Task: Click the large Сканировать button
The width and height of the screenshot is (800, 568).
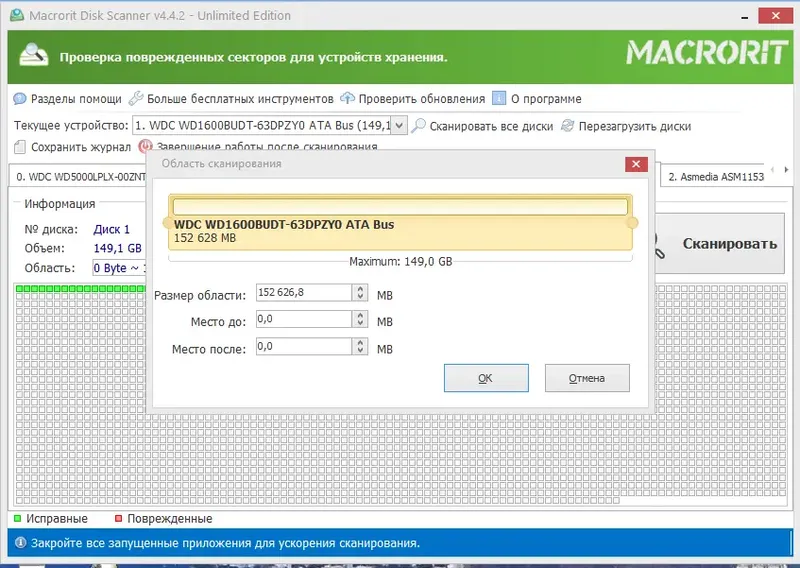Action: tap(719, 243)
